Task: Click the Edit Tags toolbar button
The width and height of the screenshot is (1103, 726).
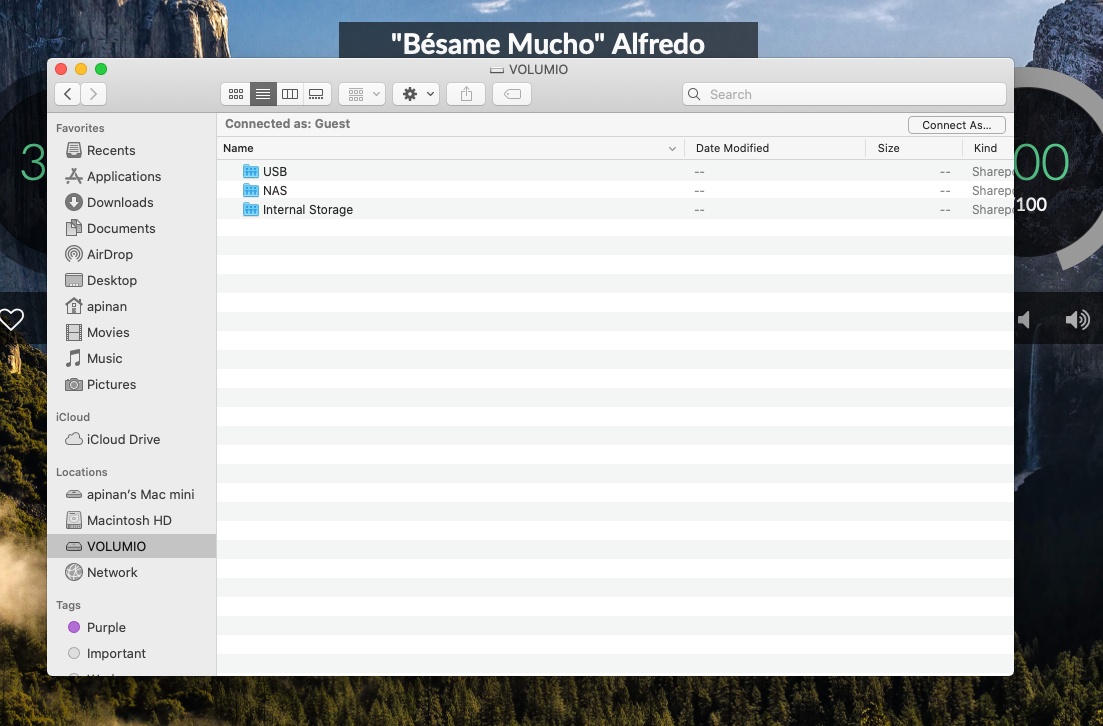Action: tap(512, 94)
